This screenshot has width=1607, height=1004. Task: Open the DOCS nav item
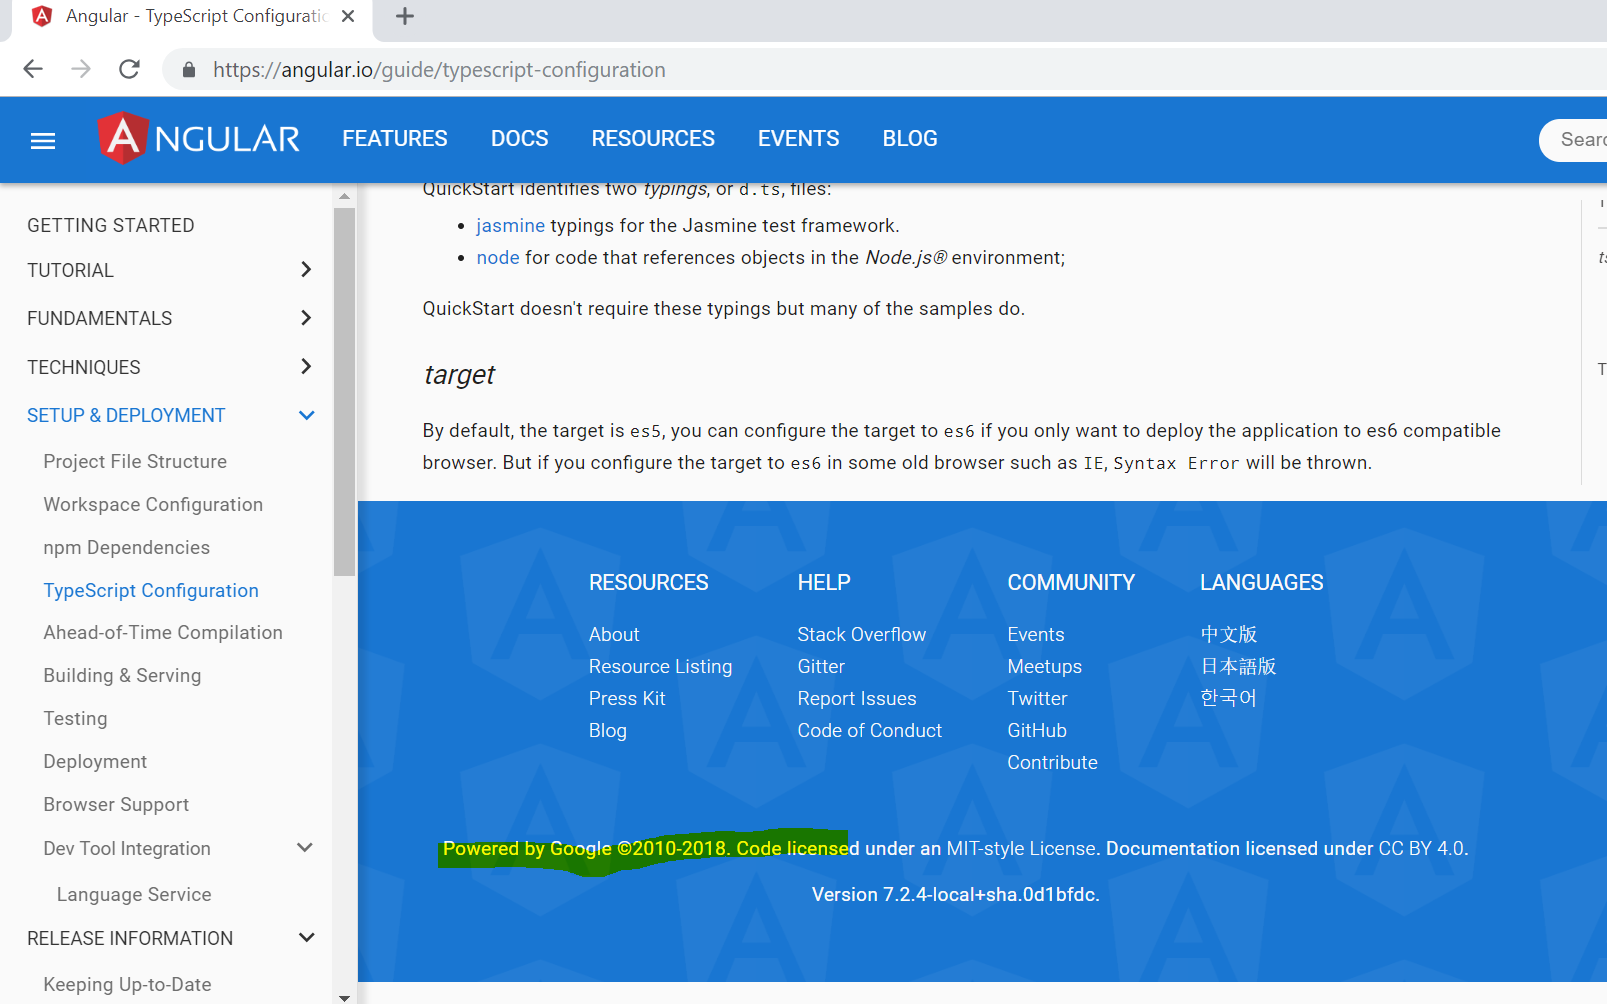tap(520, 139)
